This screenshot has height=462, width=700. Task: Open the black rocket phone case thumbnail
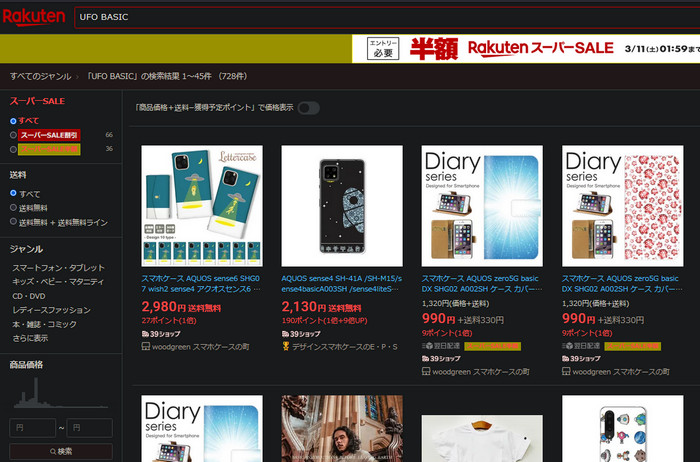(x=342, y=206)
